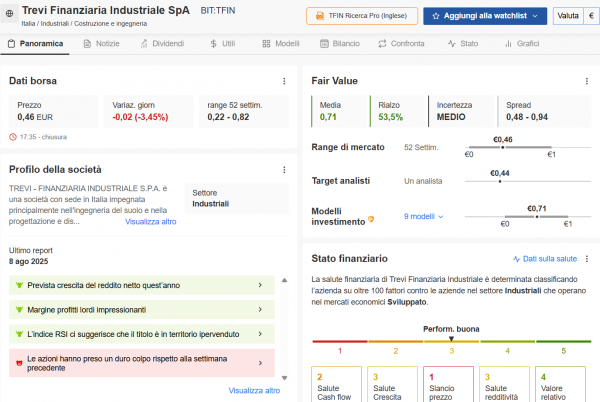Click the globe icon beside the company name
This screenshot has width=600, height=402.
tap(10, 15)
